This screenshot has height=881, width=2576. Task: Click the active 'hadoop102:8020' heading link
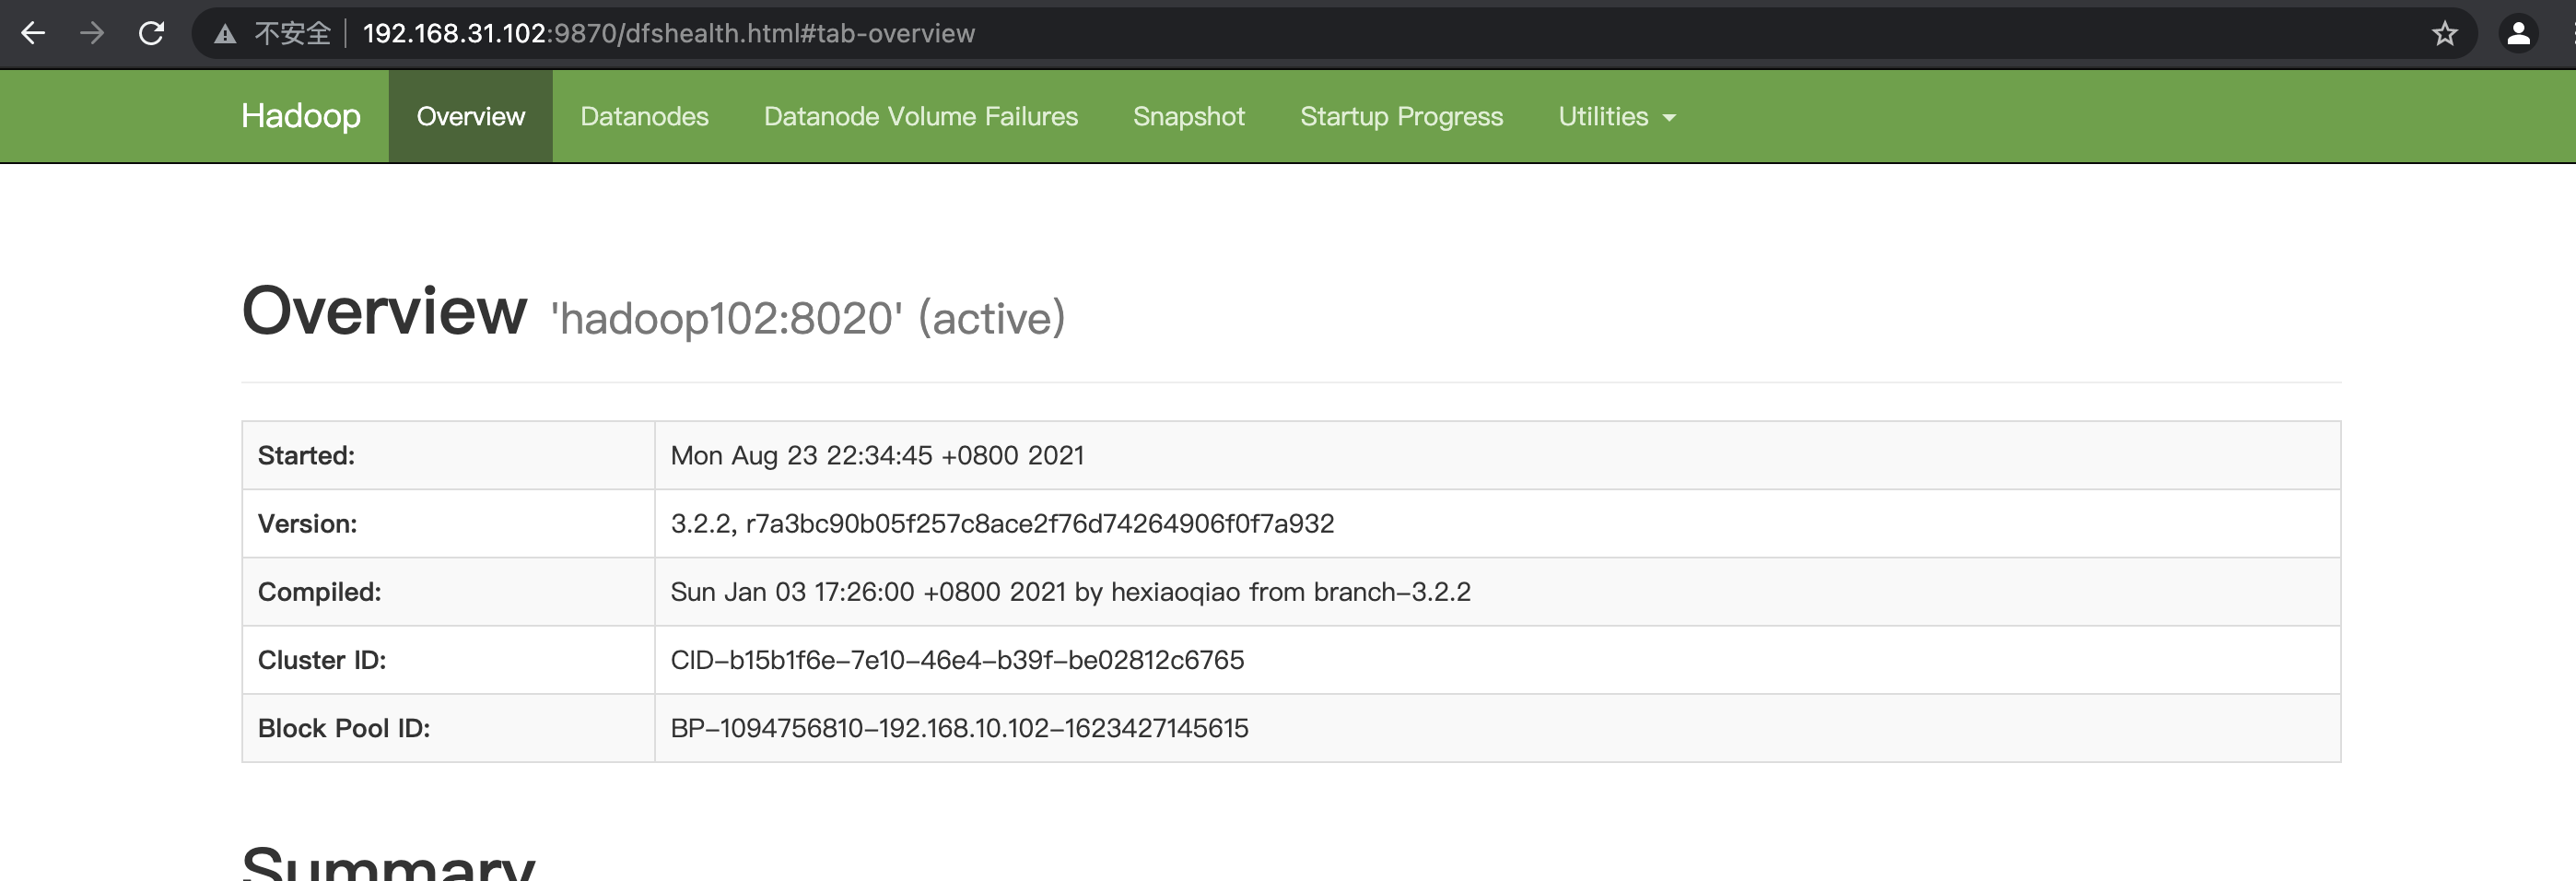[x=806, y=318]
